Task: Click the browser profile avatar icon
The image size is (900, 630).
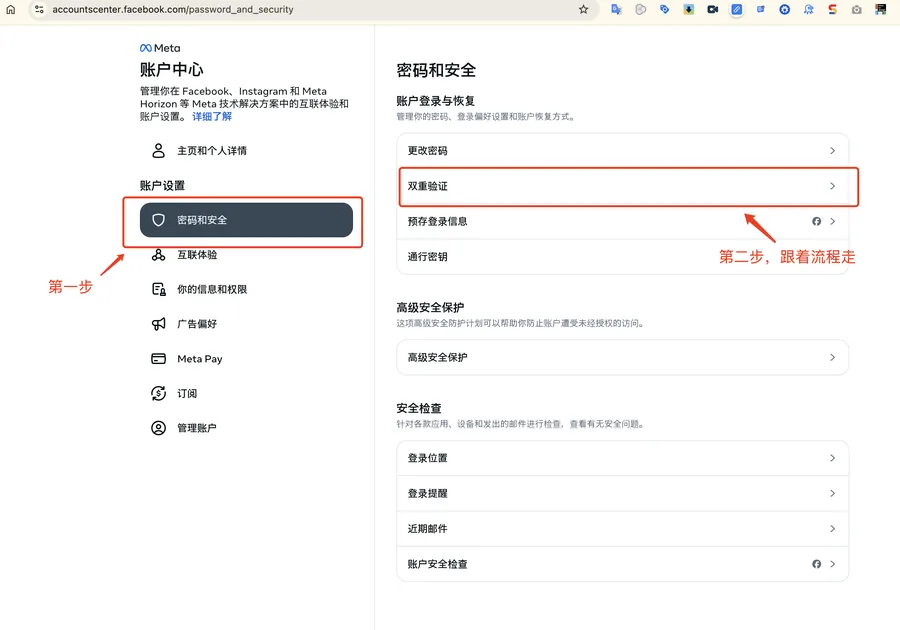Action: [x=880, y=9]
